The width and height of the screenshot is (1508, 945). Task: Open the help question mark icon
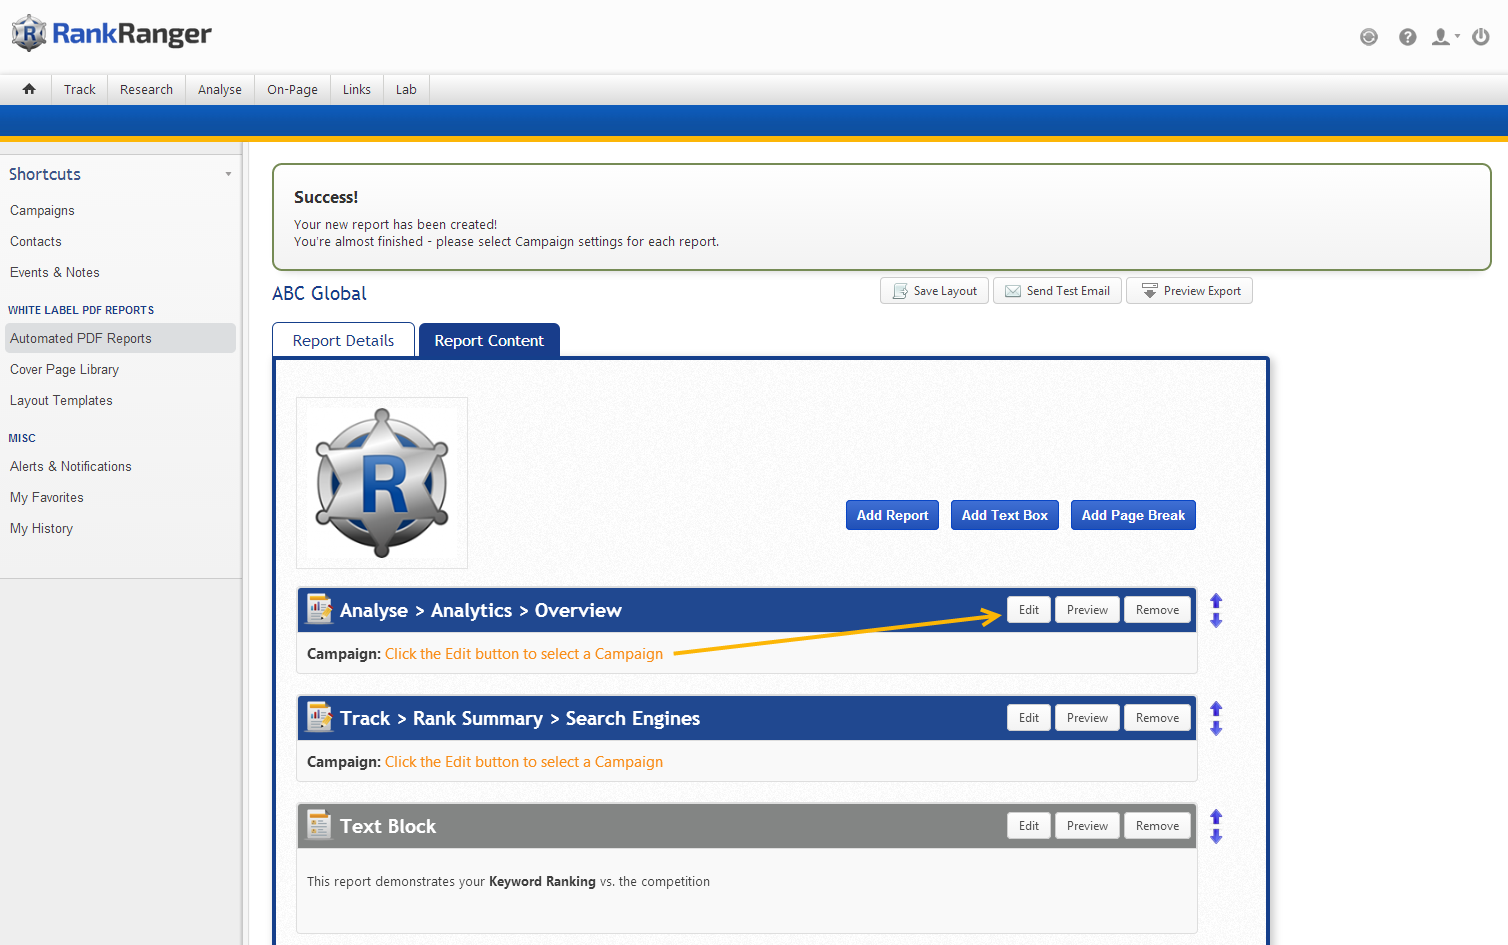[x=1407, y=37]
